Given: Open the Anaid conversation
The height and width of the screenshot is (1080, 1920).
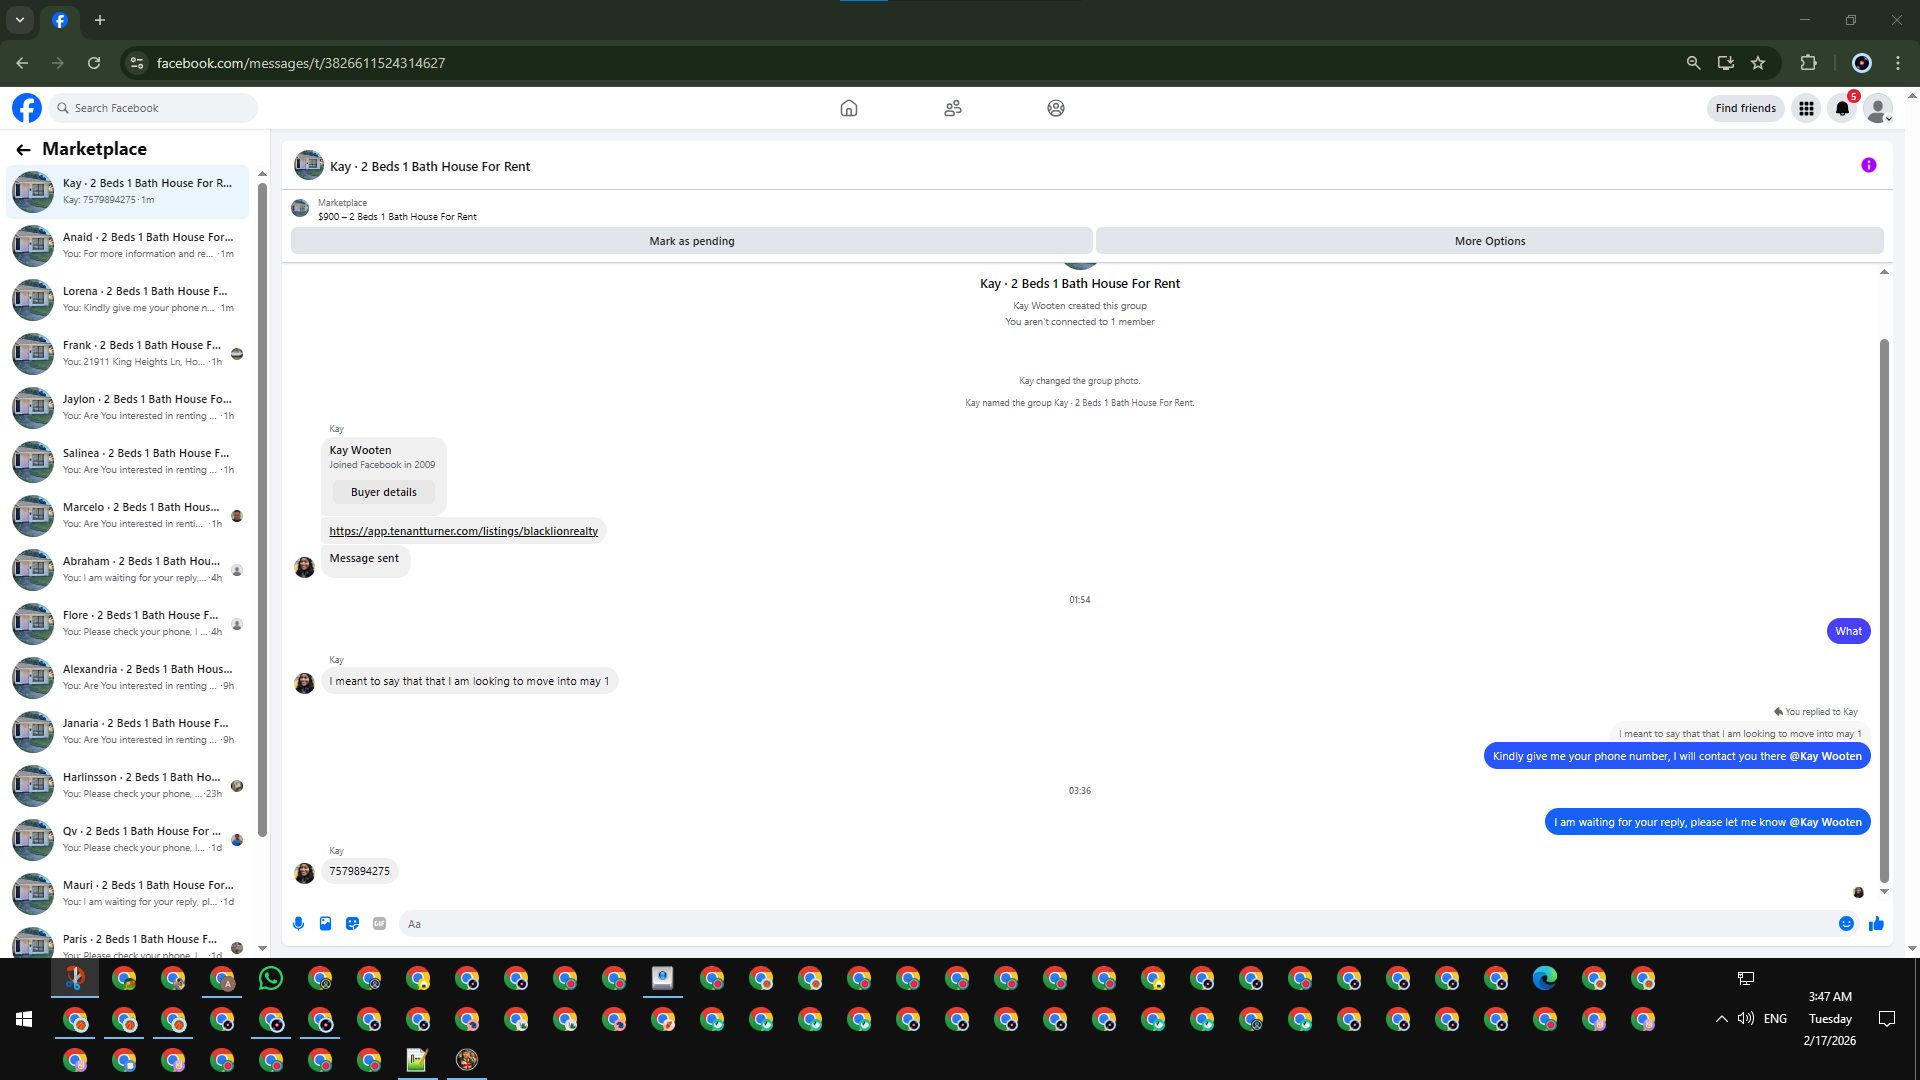Looking at the screenshot, I should [128, 245].
